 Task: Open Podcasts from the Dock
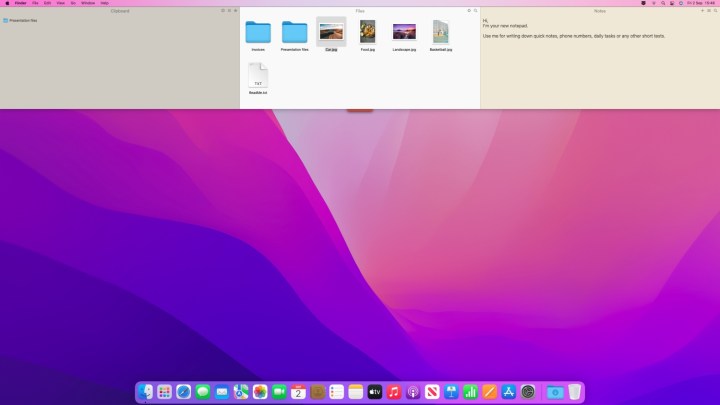[413, 392]
